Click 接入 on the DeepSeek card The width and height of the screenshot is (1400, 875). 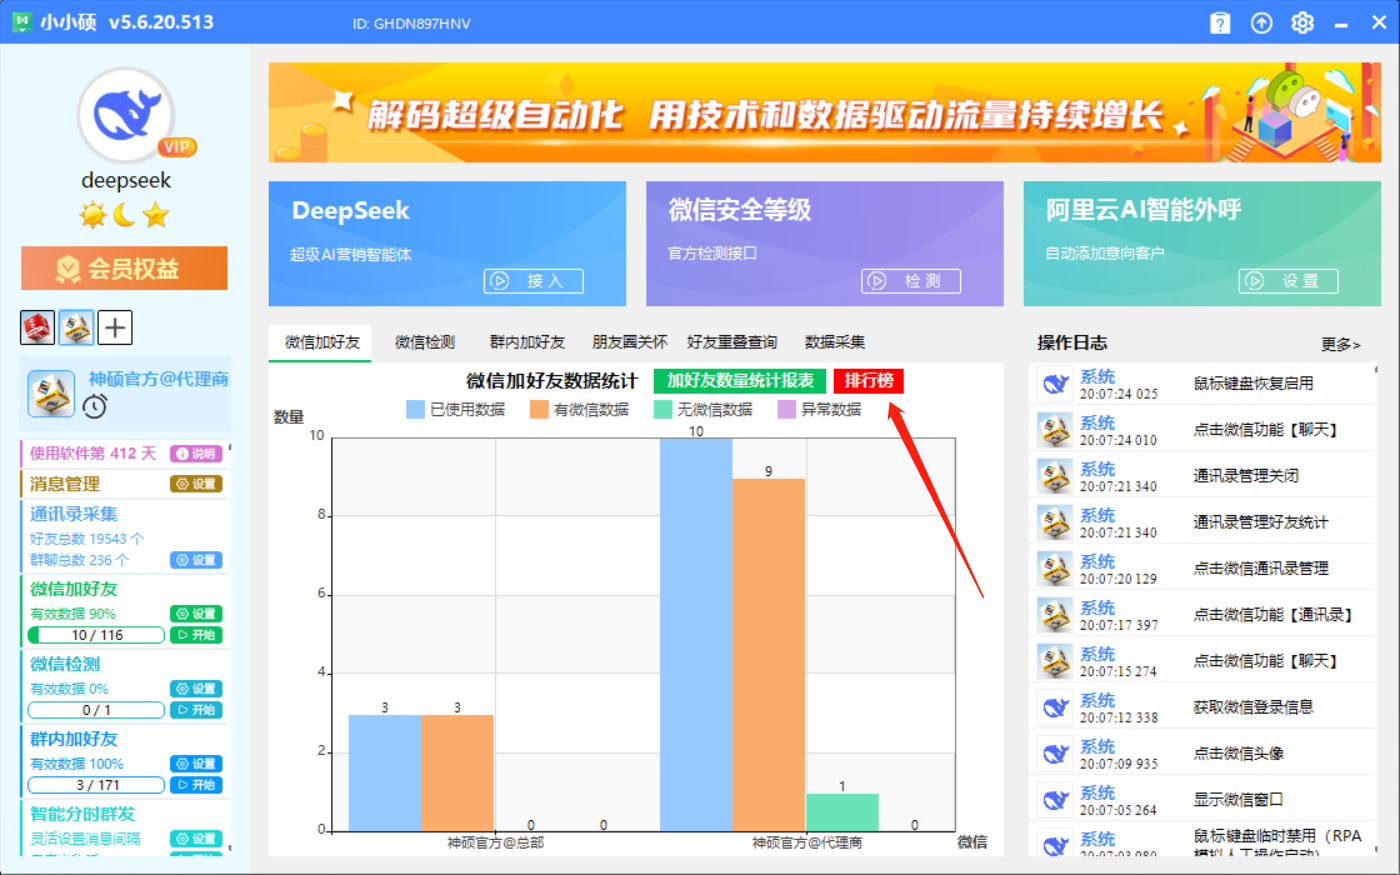pos(533,281)
